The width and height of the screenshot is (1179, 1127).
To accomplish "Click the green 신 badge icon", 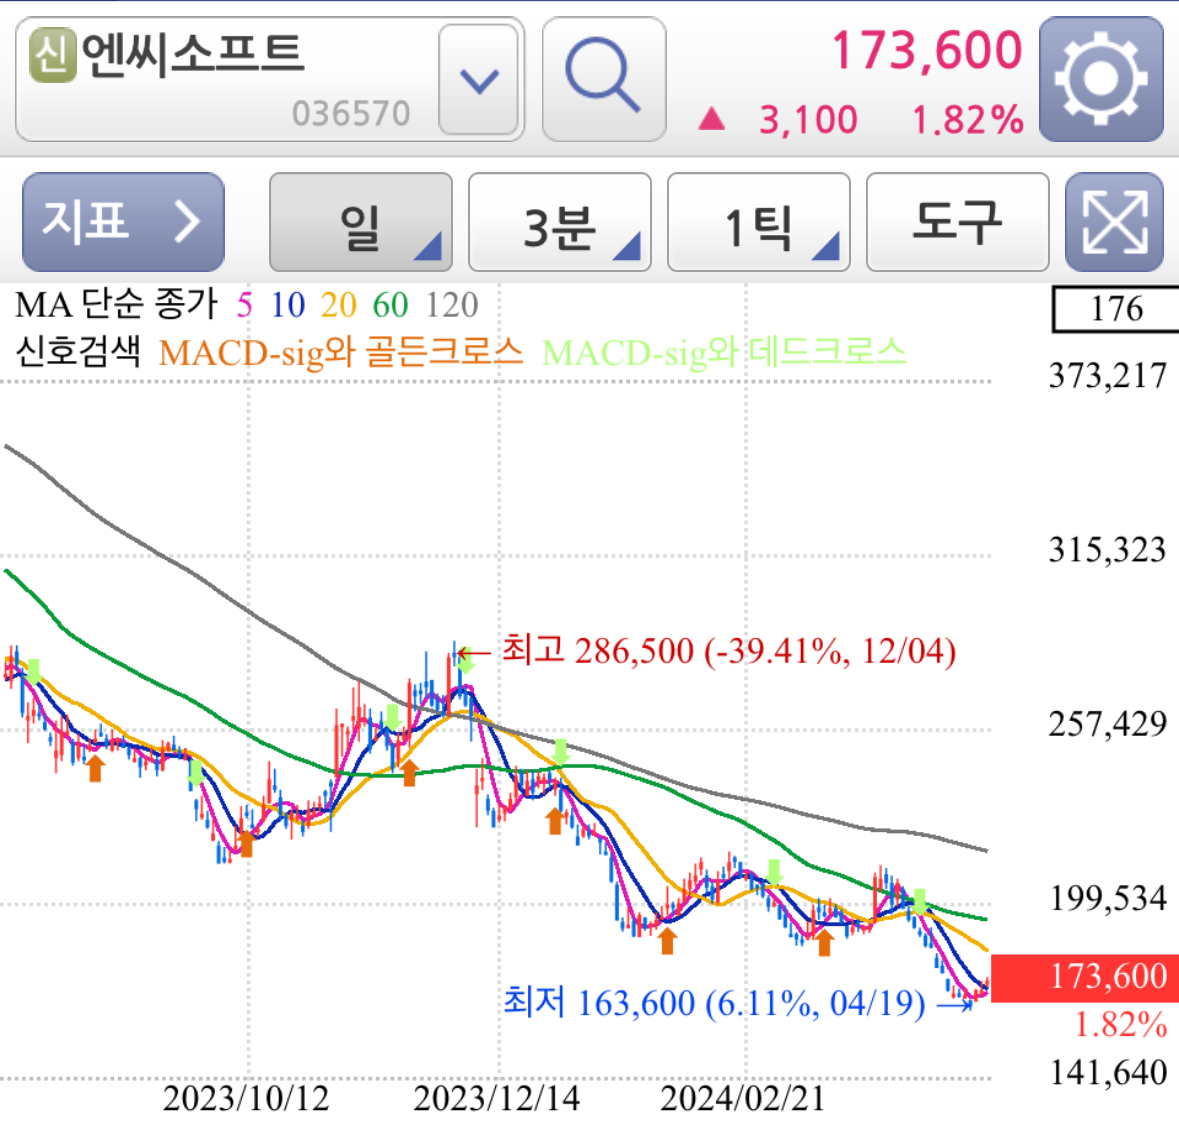I will [53, 55].
